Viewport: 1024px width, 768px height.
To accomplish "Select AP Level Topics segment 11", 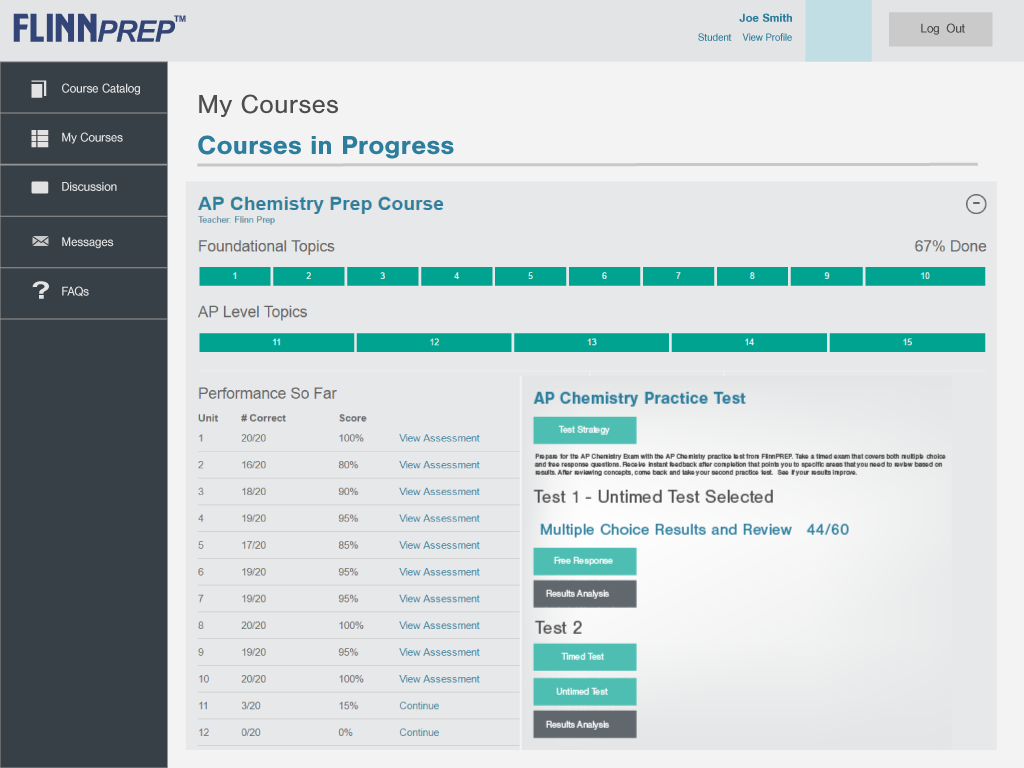I will (x=276, y=342).
